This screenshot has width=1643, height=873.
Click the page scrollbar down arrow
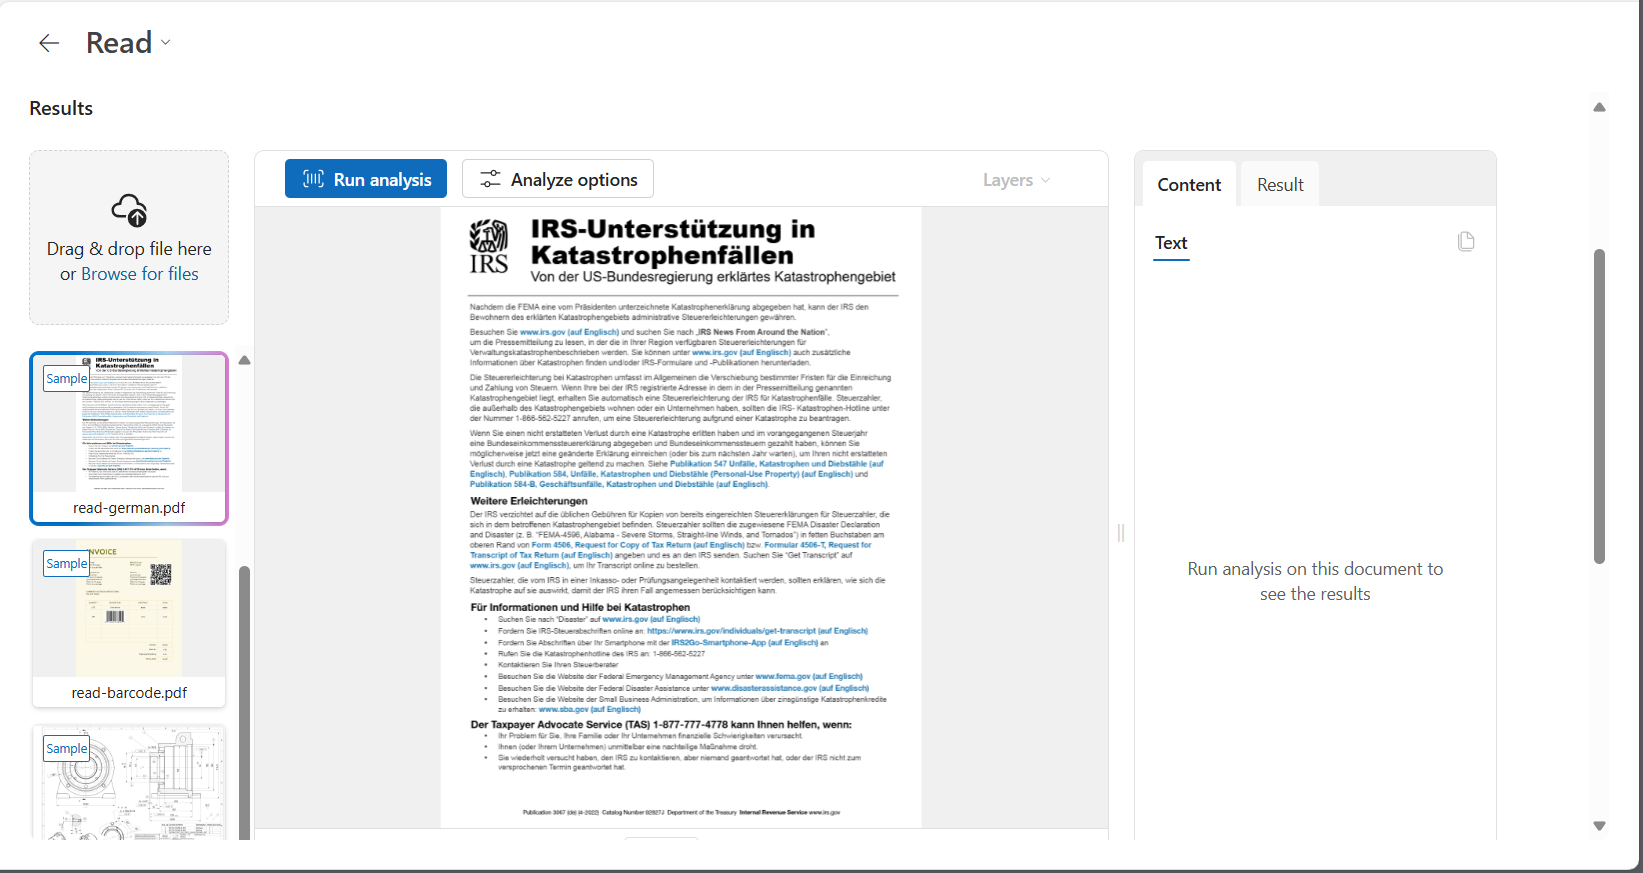pyautogui.click(x=1599, y=826)
